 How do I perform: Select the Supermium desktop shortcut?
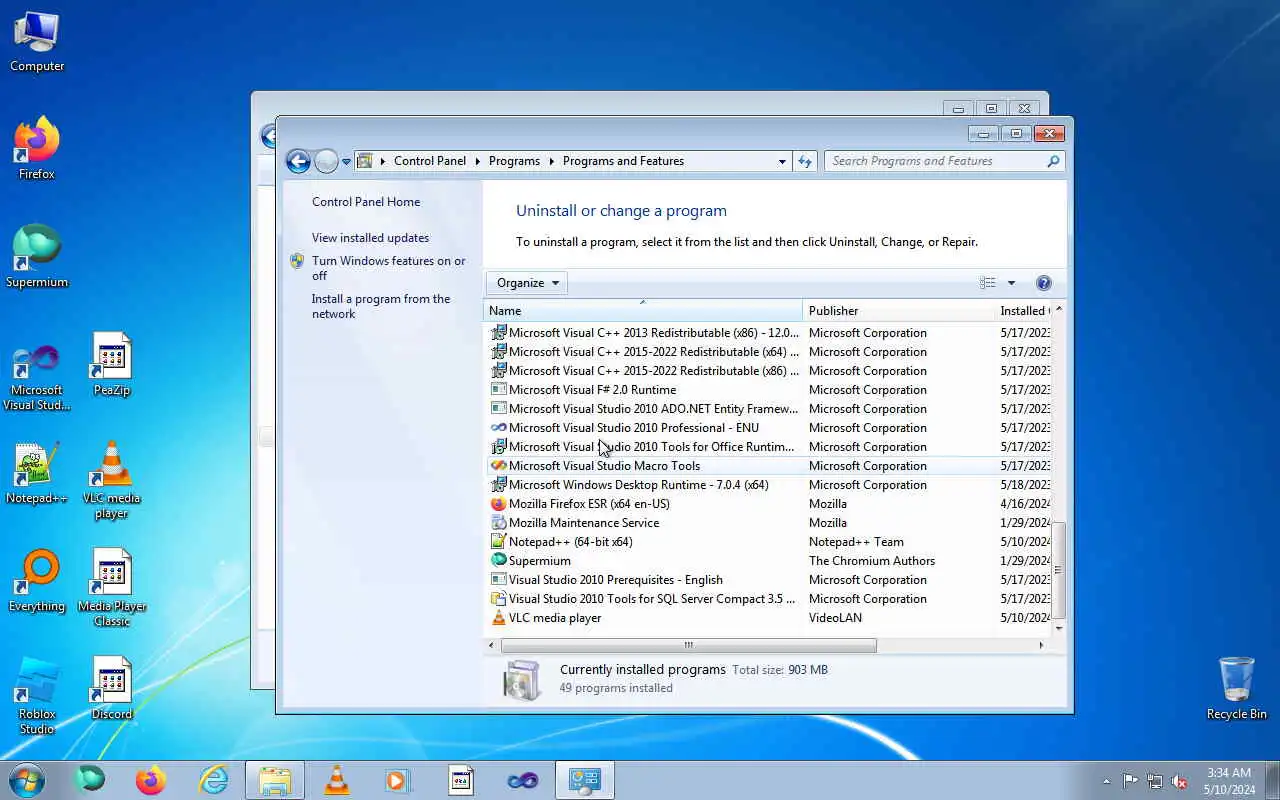click(x=37, y=257)
